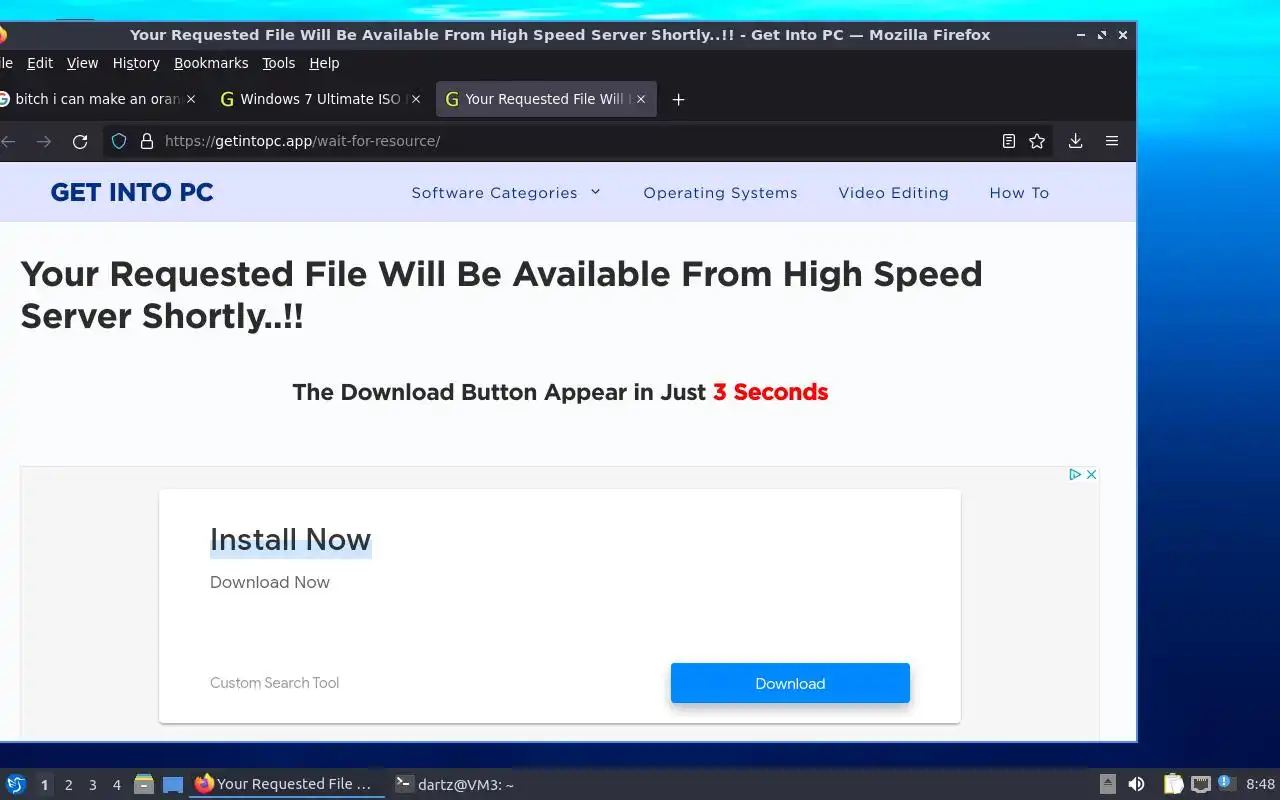Click the removable media tray icon left of the volume icon
The image size is (1280, 800).
click(1108, 784)
